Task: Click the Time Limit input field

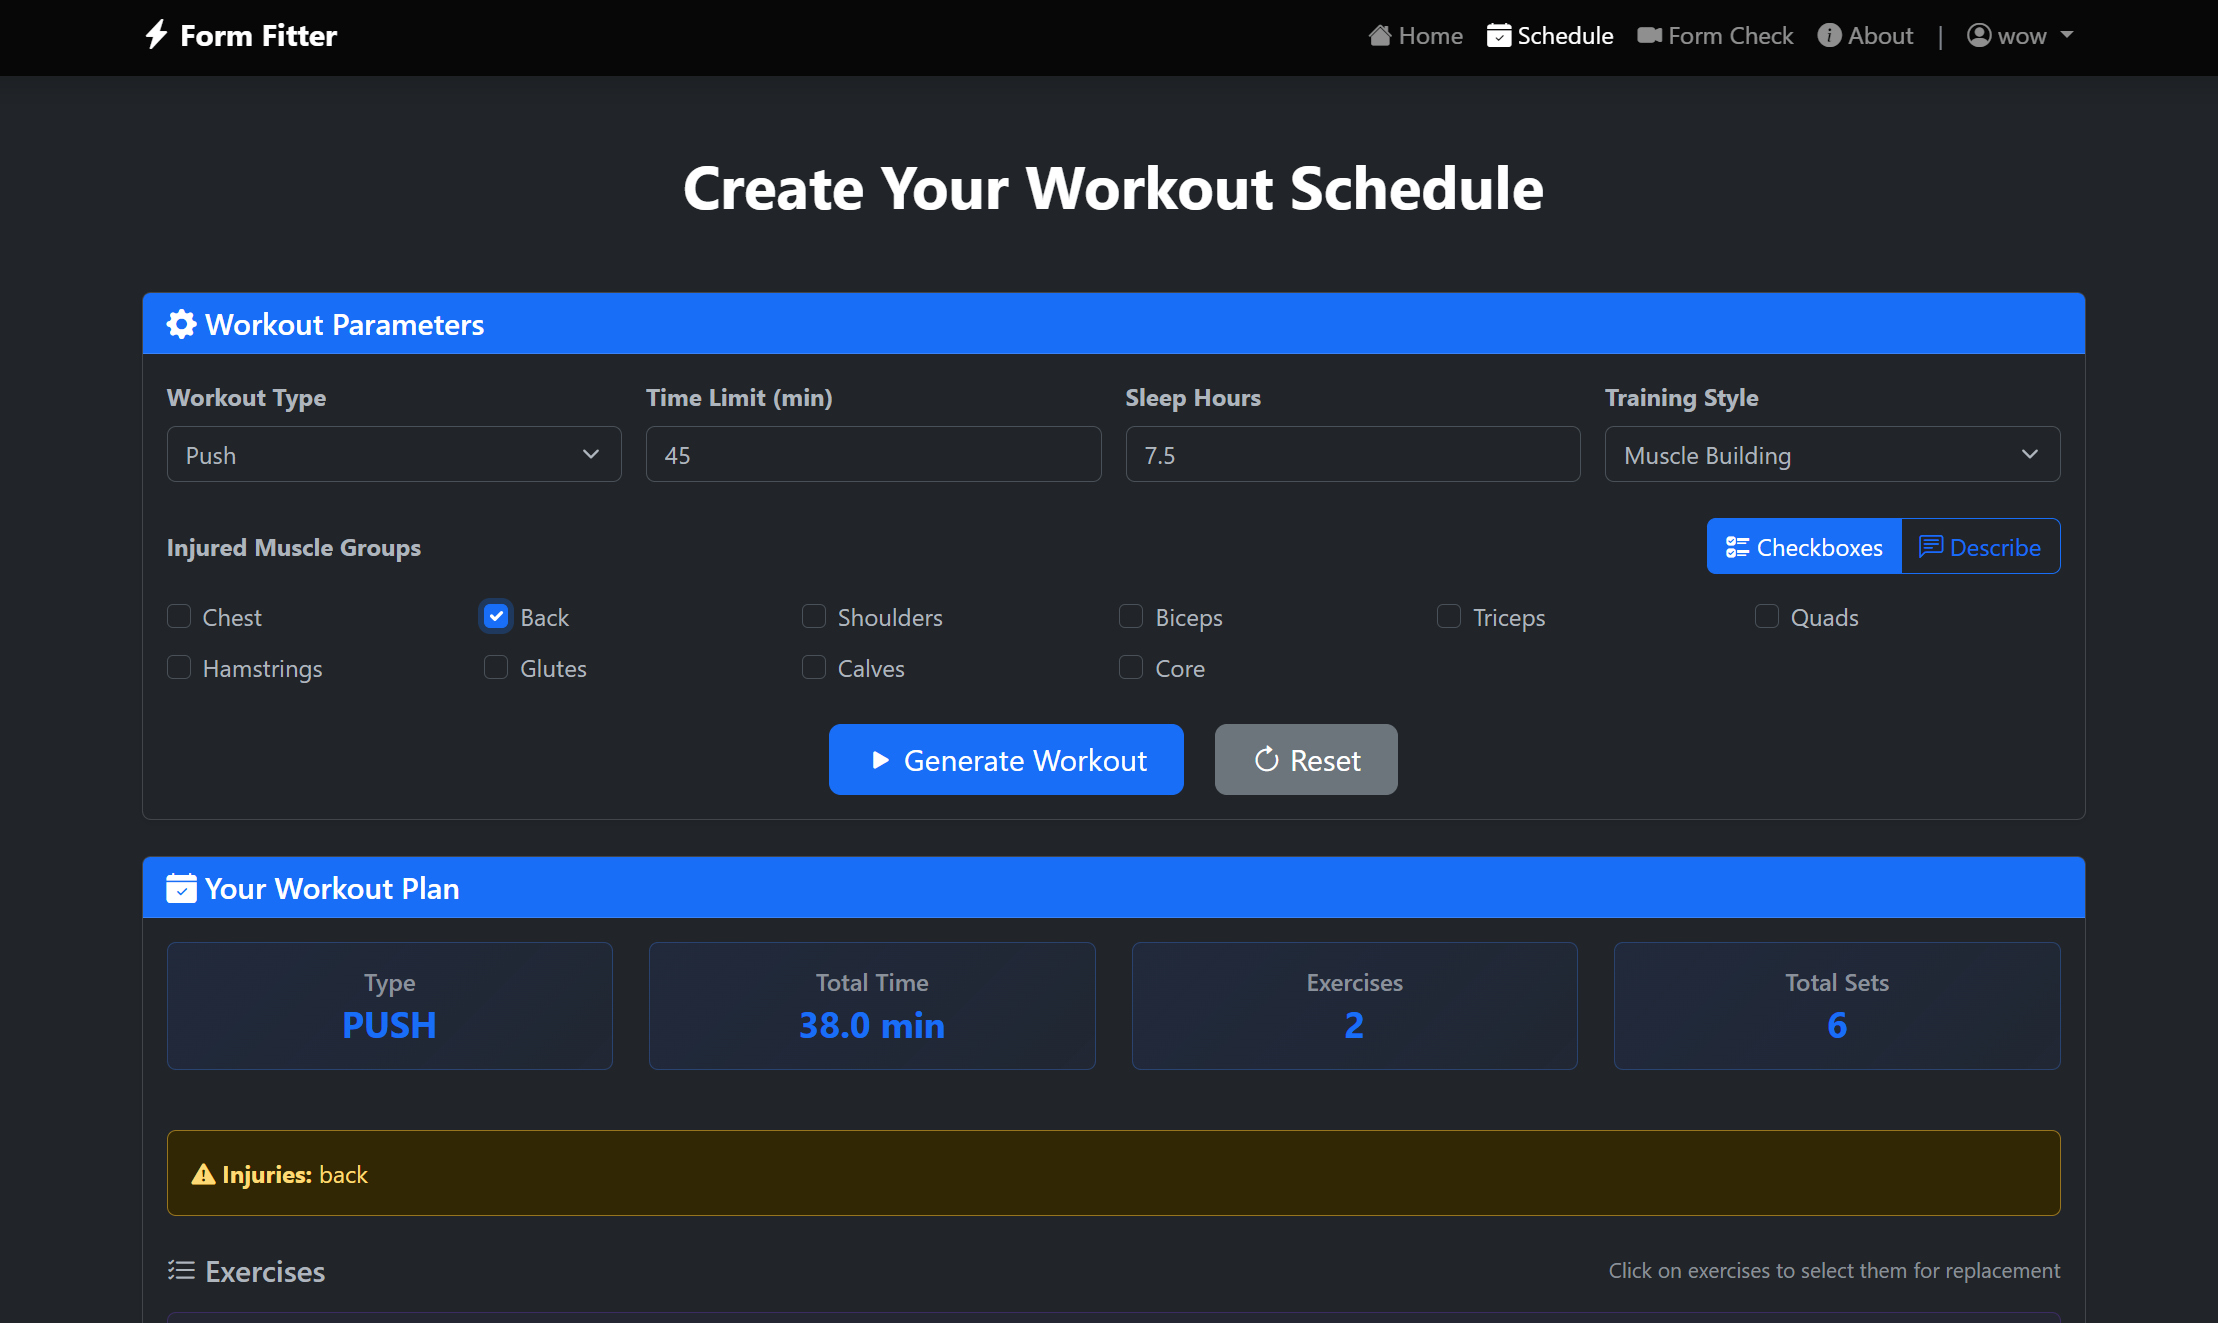Action: pos(873,455)
